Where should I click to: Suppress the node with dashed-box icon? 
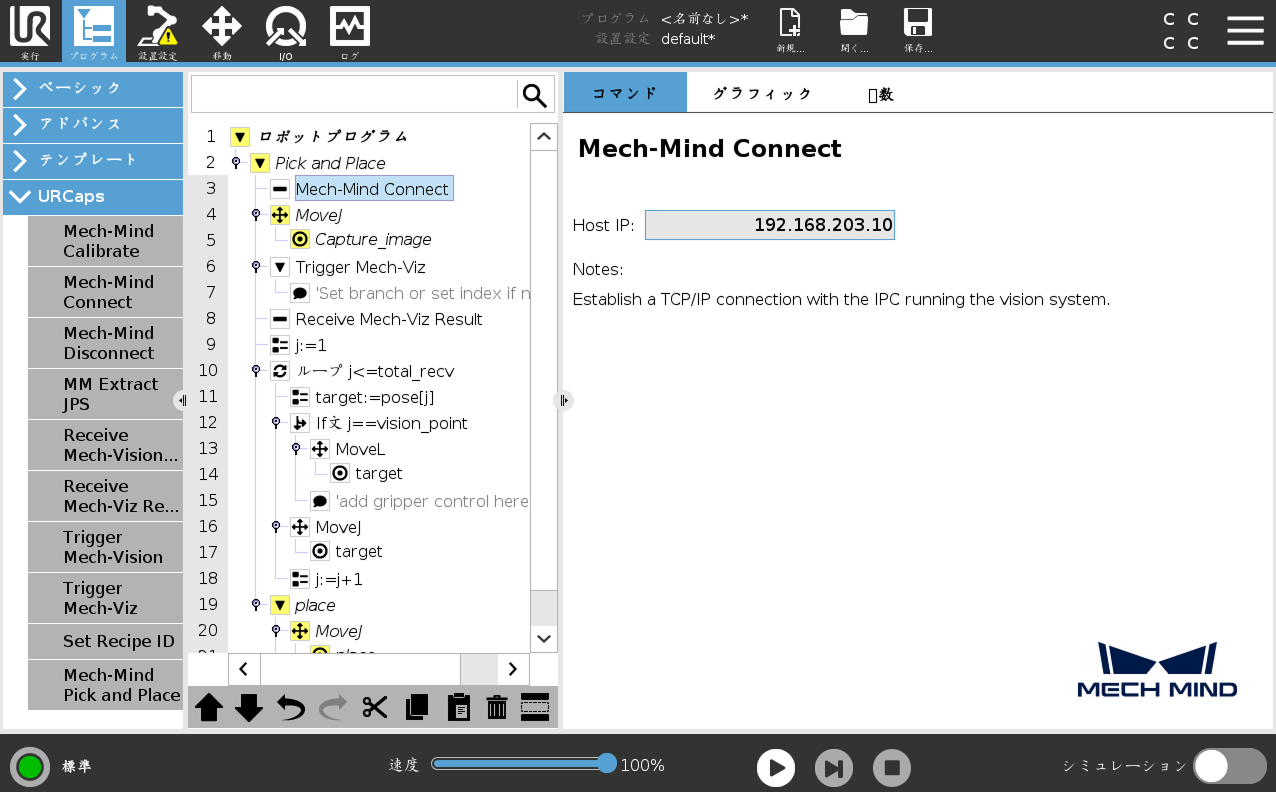click(x=535, y=708)
